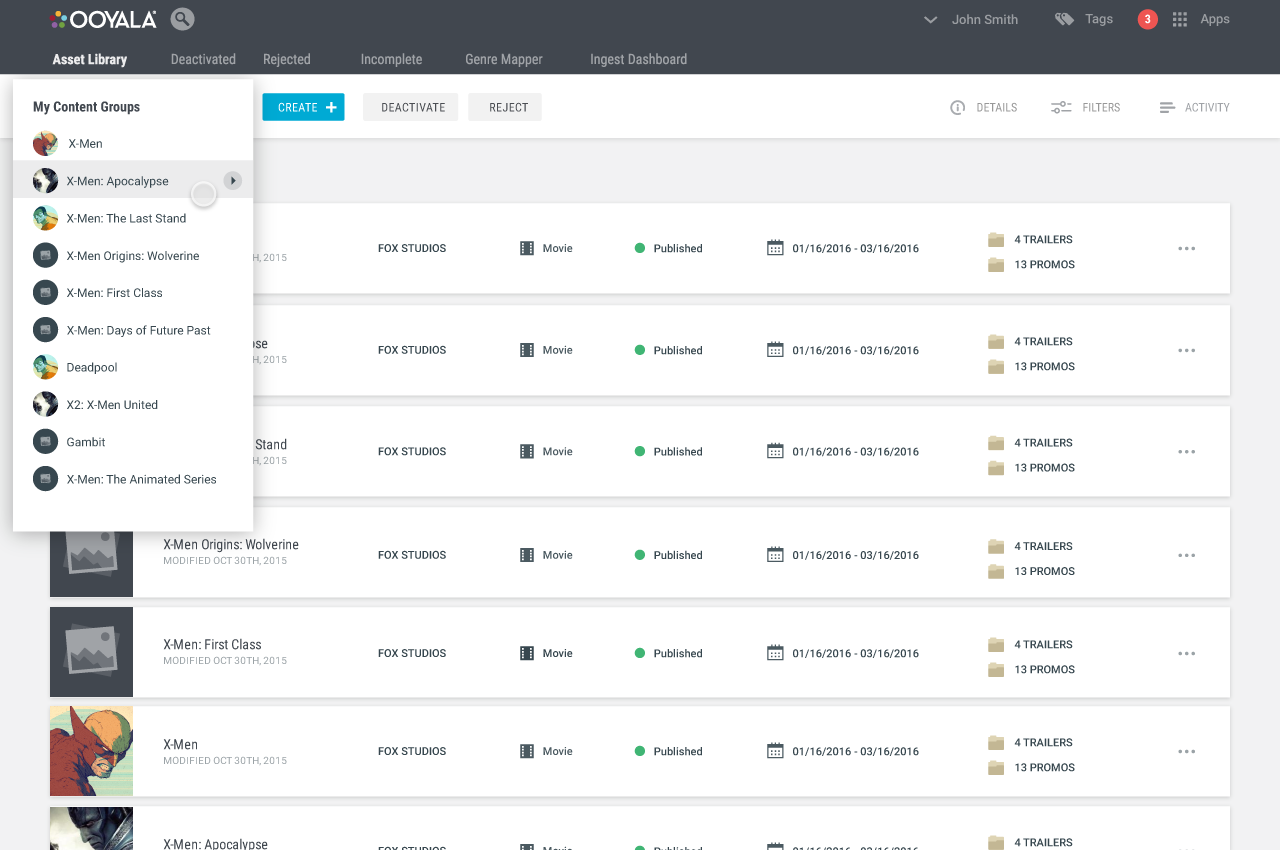Open the Filters panel
This screenshot has height=850, width=1280.
click(x=1085, y=107)
